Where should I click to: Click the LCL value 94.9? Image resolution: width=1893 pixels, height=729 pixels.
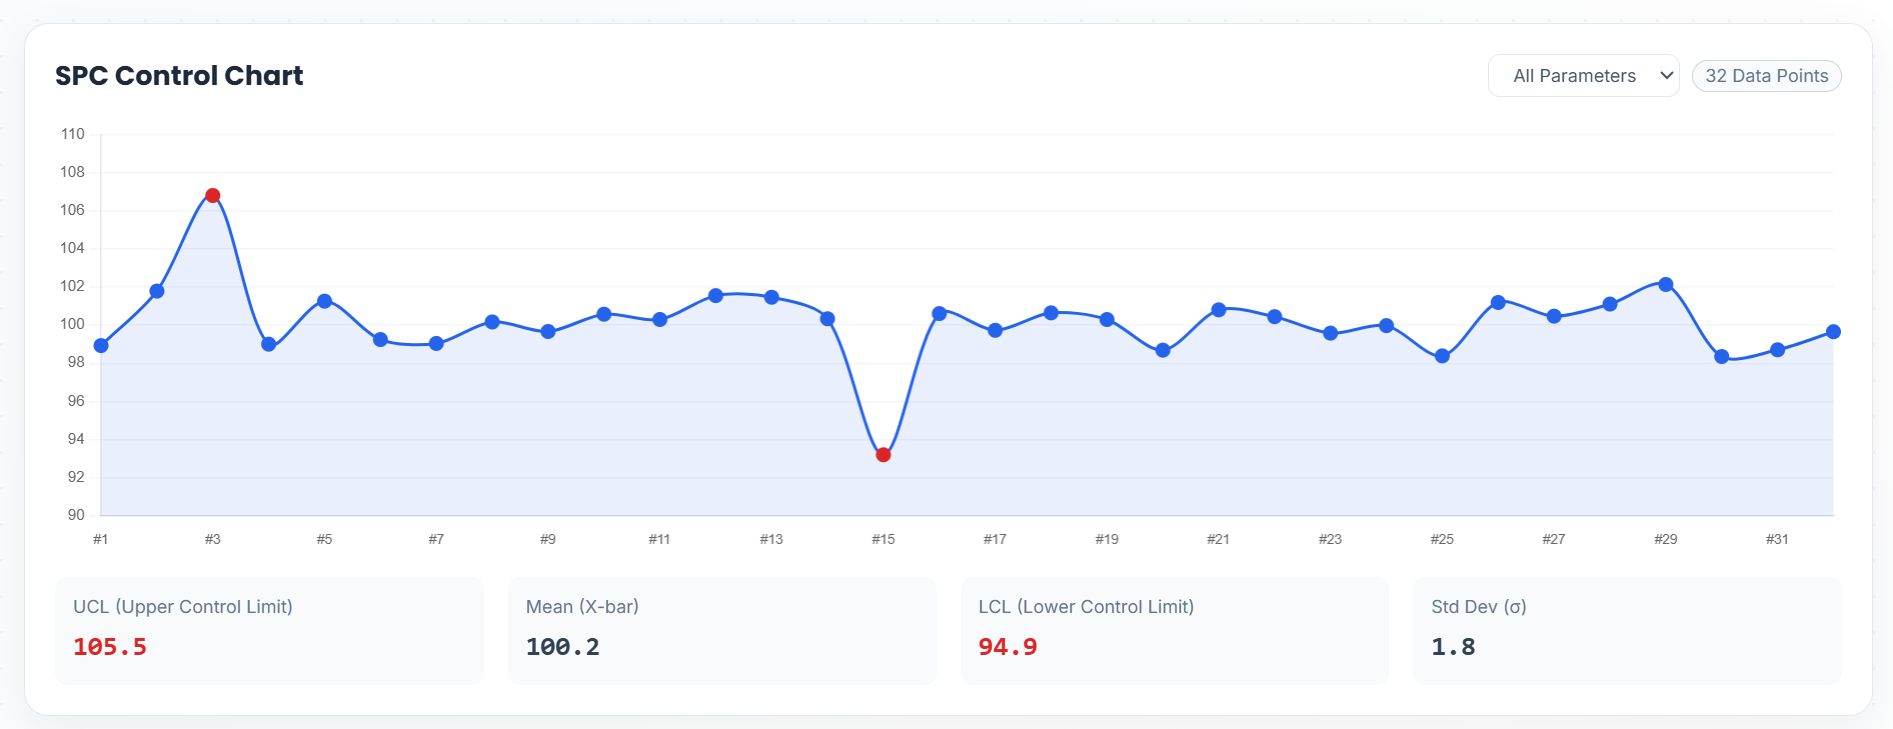tap(1007, 647)
